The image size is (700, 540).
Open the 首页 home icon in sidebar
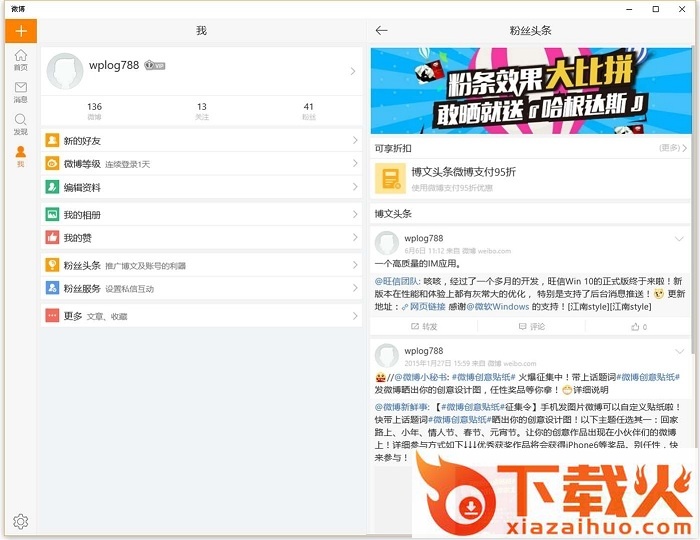click(x=21, y=60)
